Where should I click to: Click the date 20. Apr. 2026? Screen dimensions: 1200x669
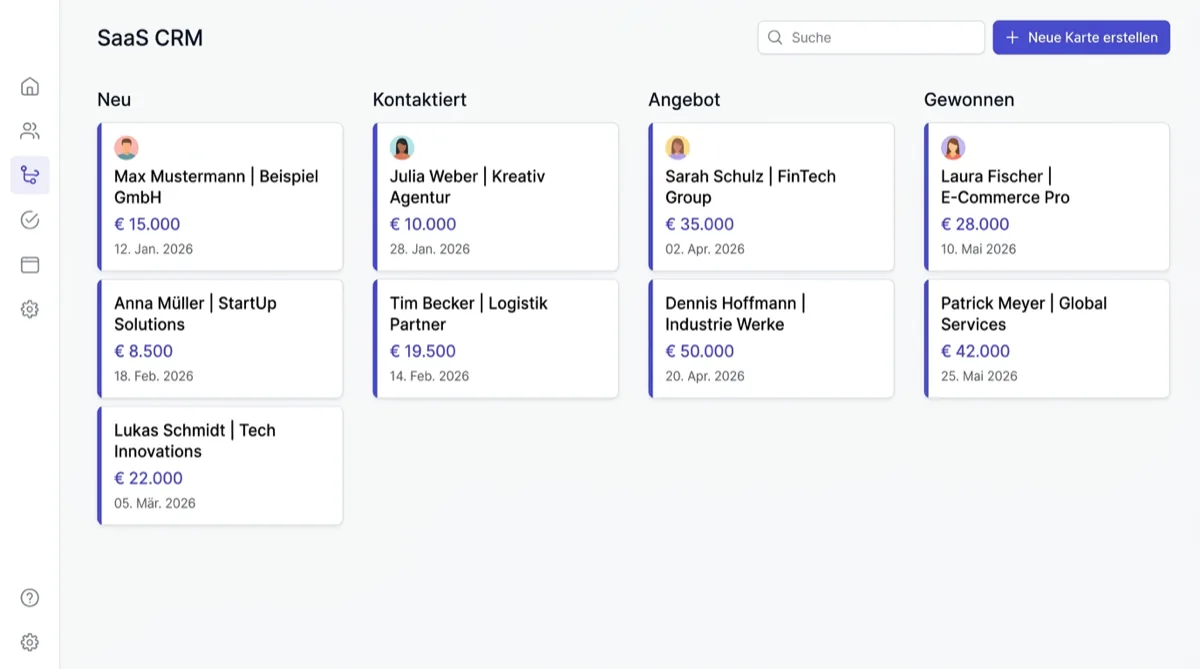pos(705,376)
